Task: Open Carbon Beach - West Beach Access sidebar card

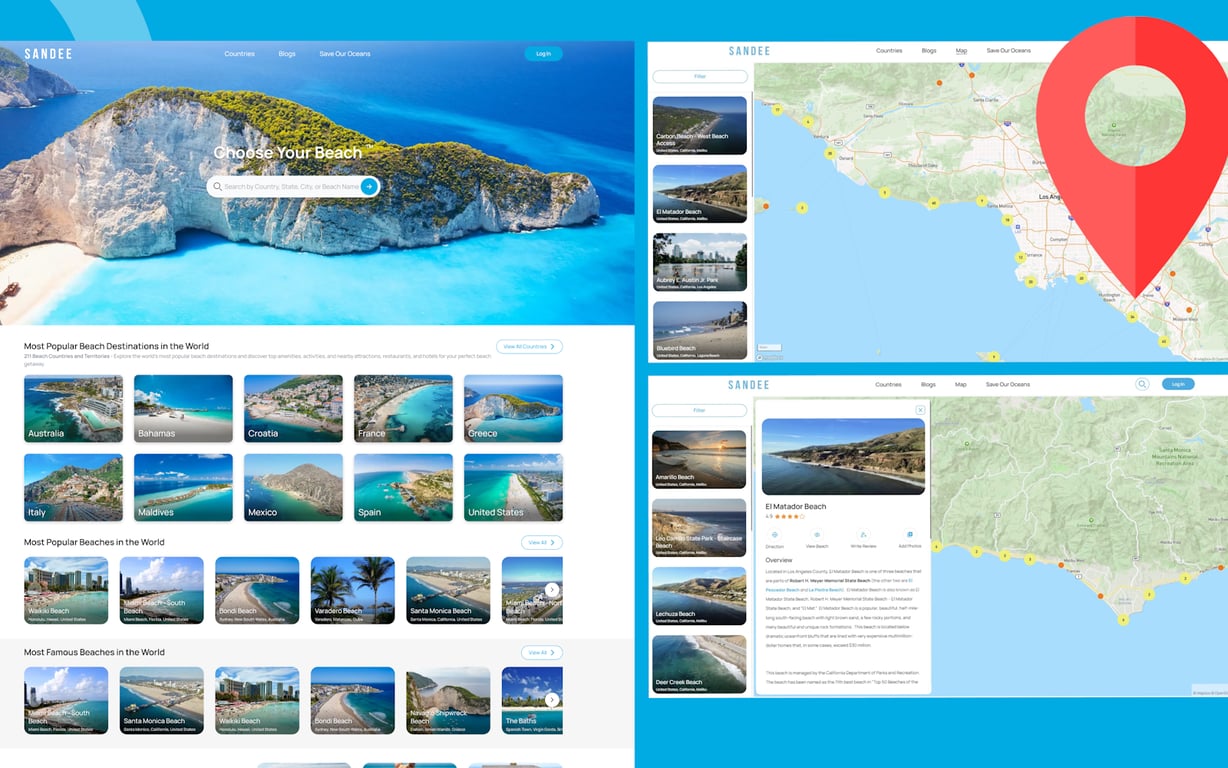Action: pos(700,125)
